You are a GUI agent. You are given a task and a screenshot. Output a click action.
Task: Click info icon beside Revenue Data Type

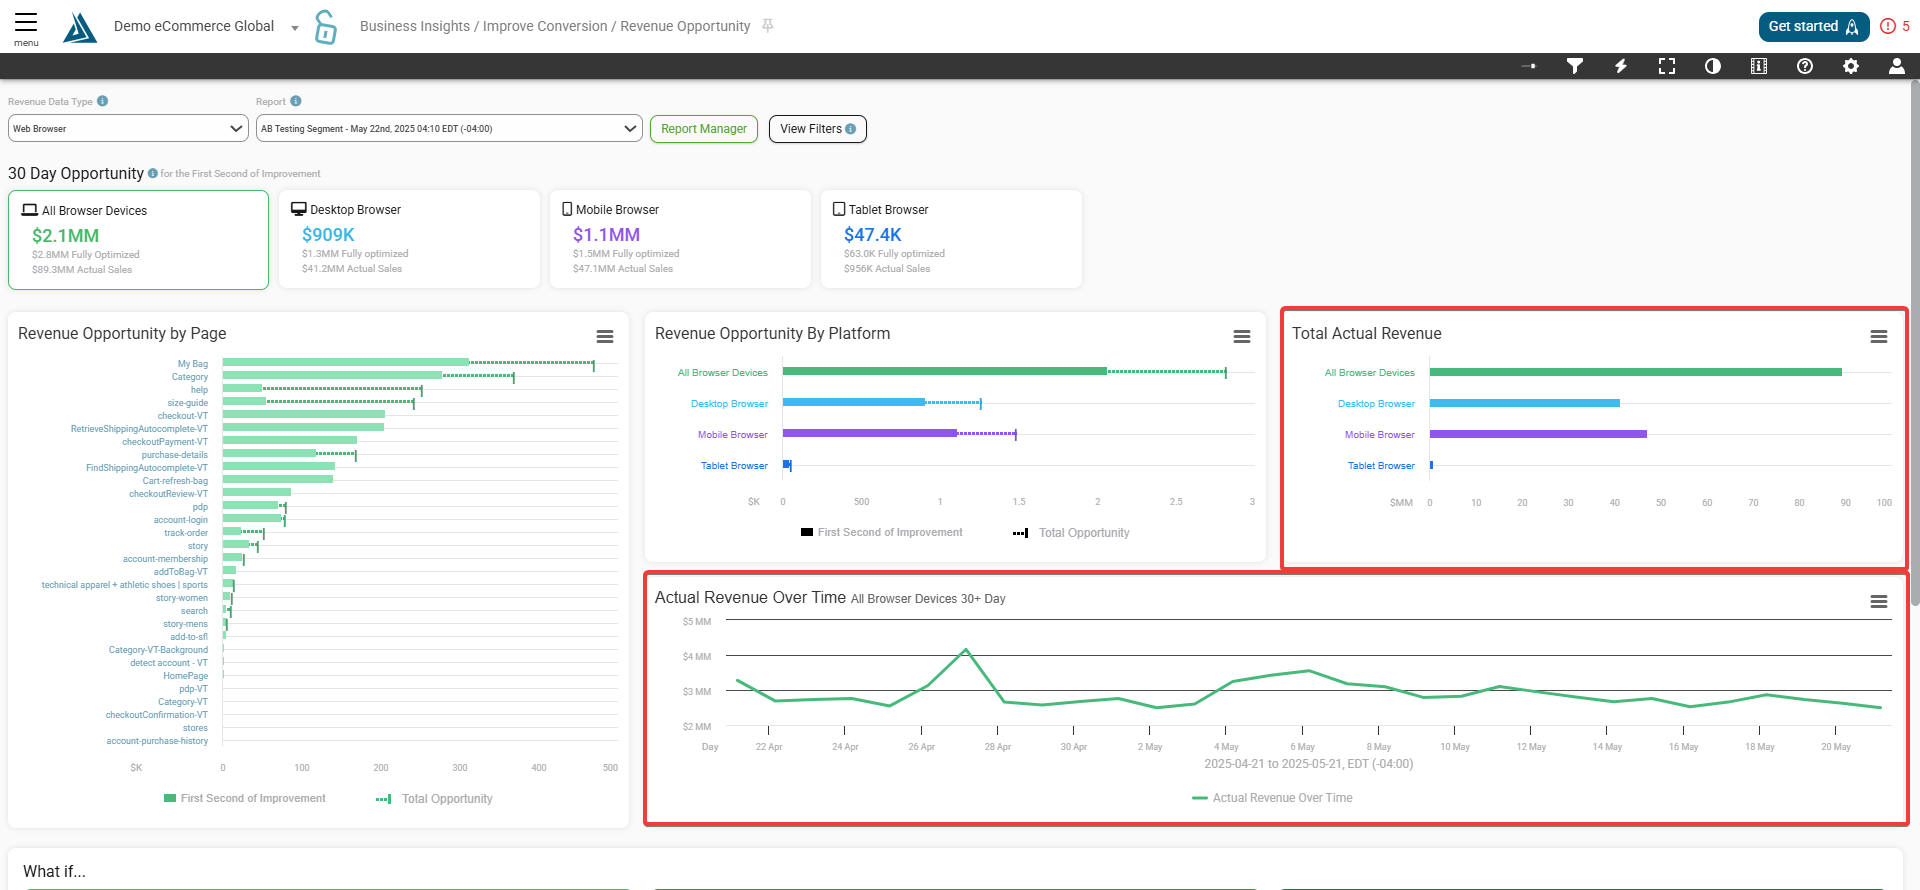pos(103,101)
